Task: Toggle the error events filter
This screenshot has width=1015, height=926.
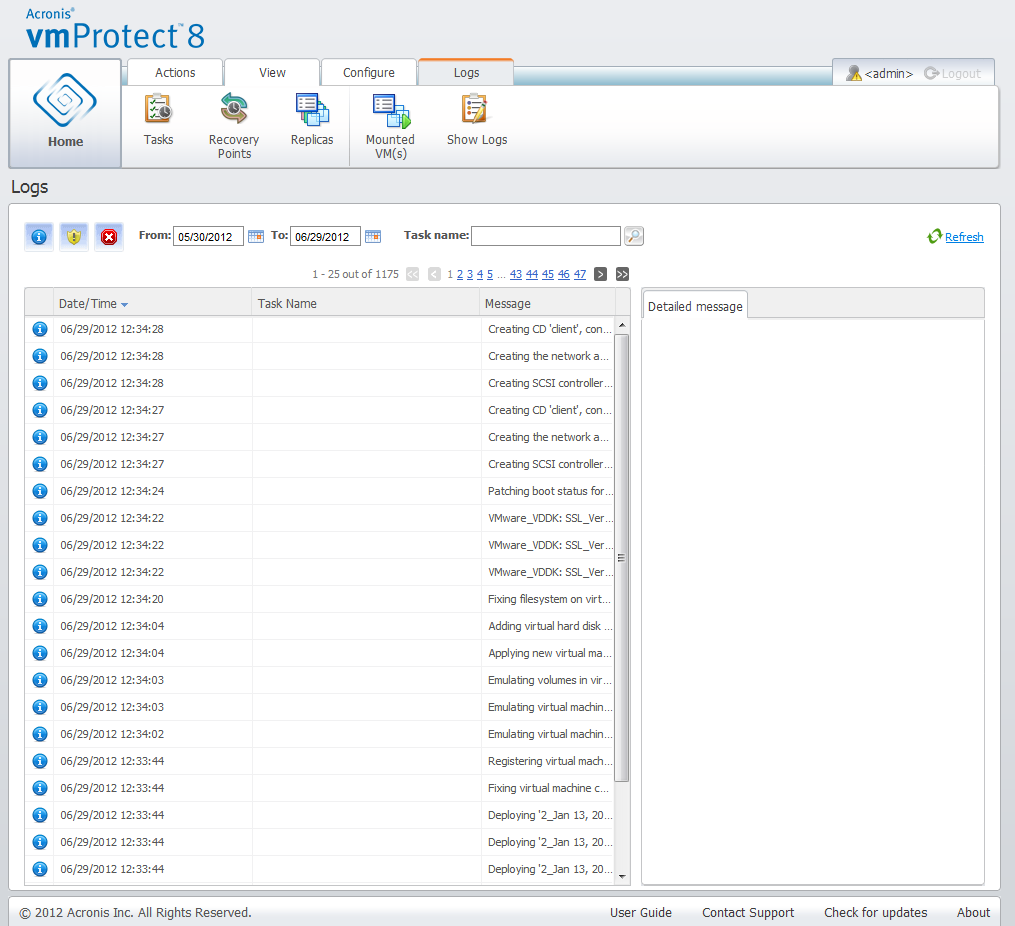Action: point(109,237)
